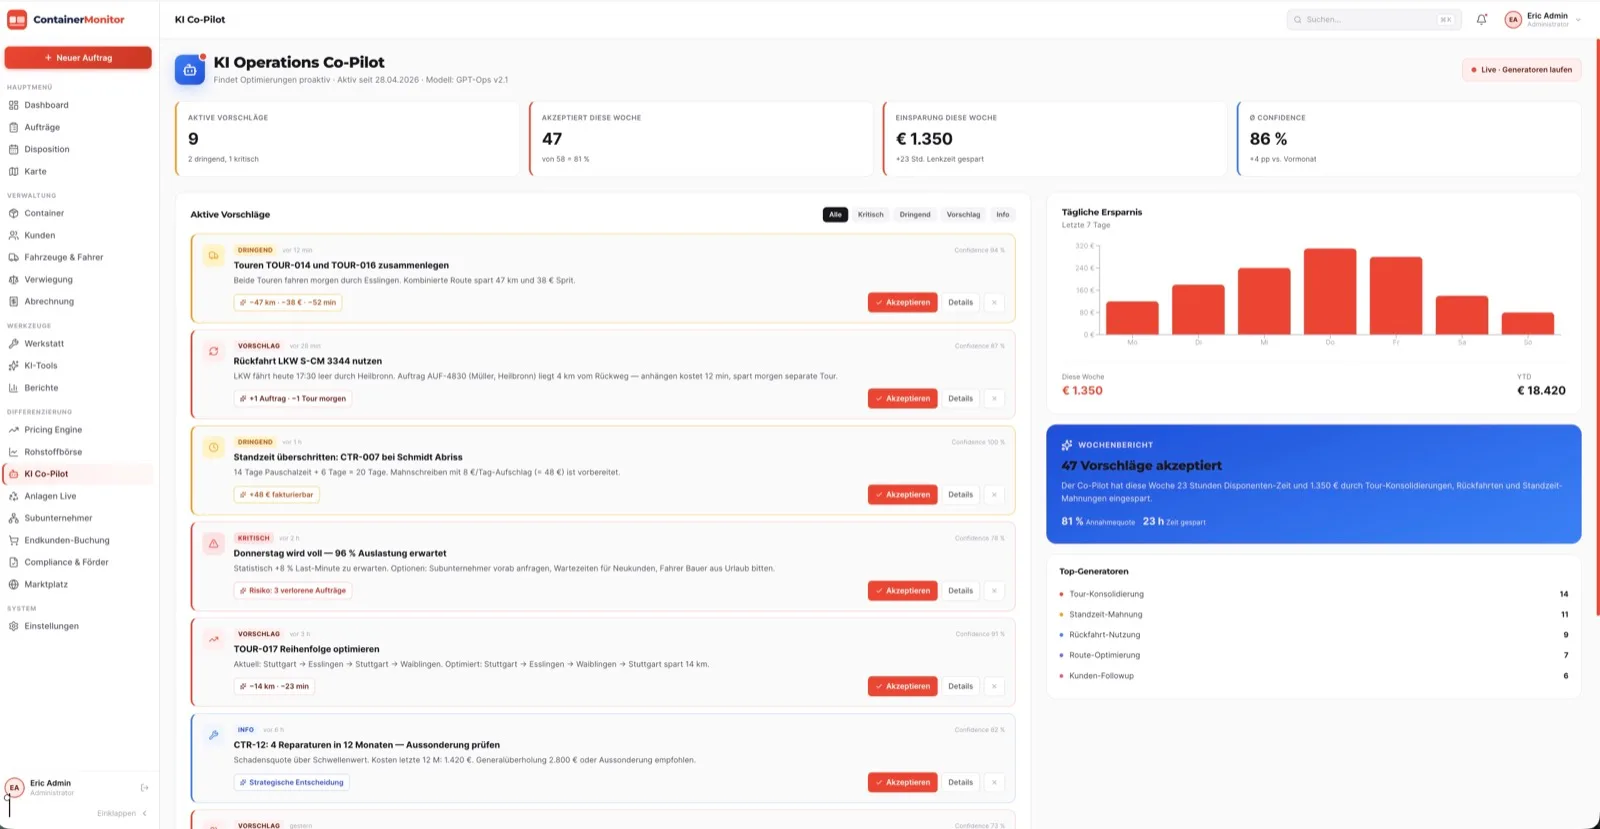The height and width of the screenshot is (829, 1600).
Task: Show Details for CTR-12 Reparaturen
Action: (x=961, y=782)
